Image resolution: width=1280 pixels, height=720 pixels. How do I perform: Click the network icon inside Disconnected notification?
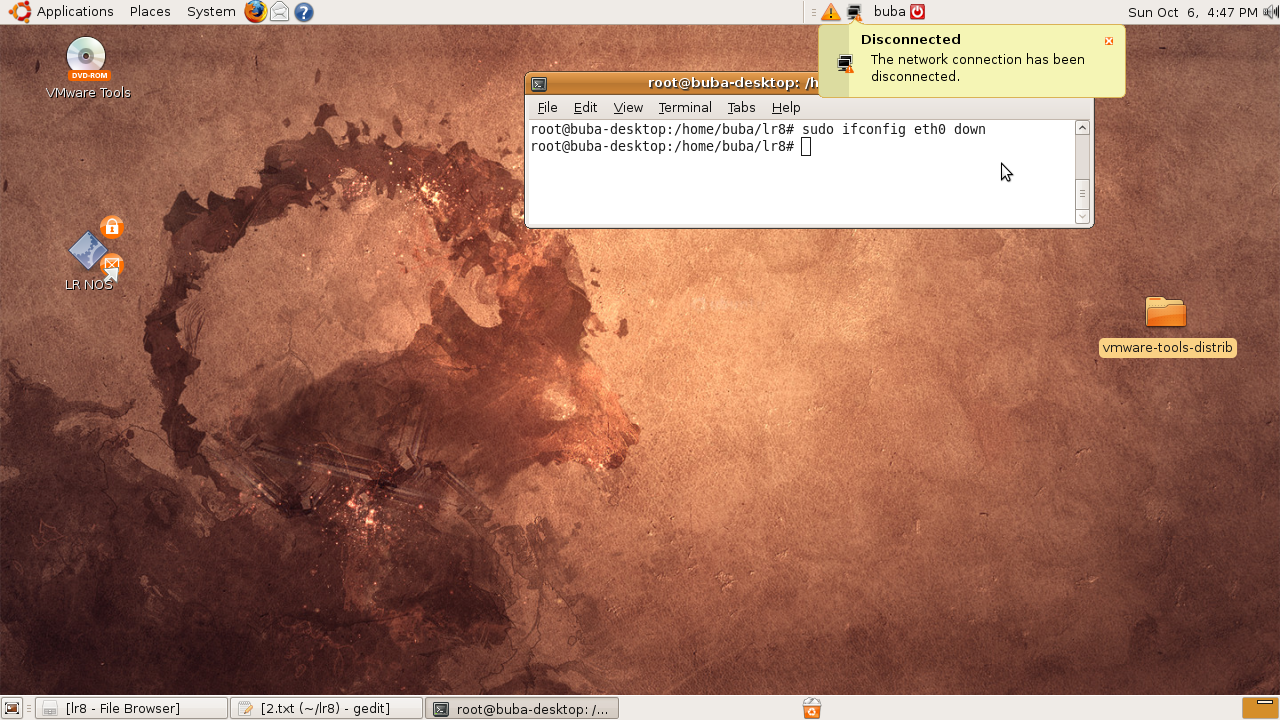(846, 64)
